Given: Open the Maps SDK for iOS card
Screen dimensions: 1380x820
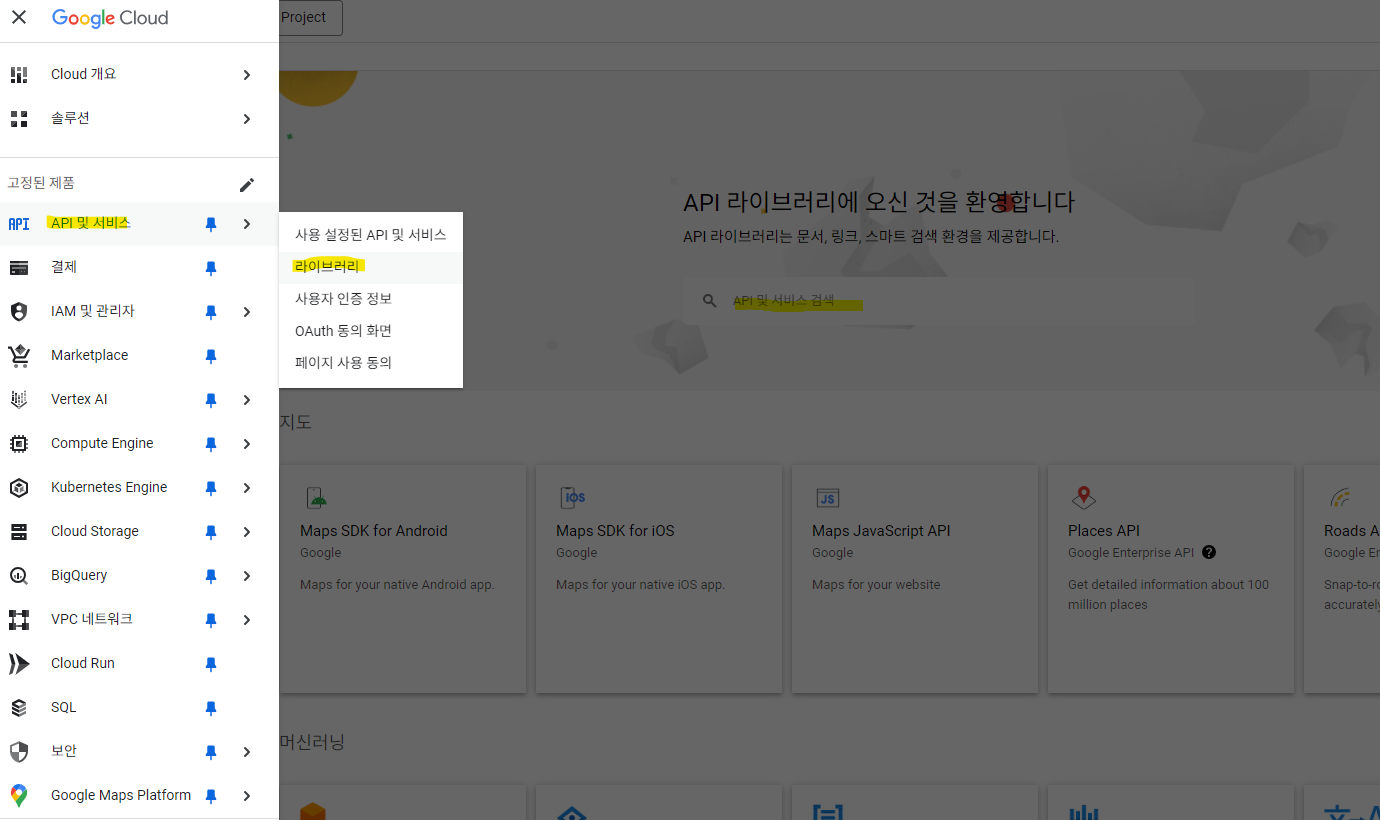Looking at the screenshot, I should (659, 579).
